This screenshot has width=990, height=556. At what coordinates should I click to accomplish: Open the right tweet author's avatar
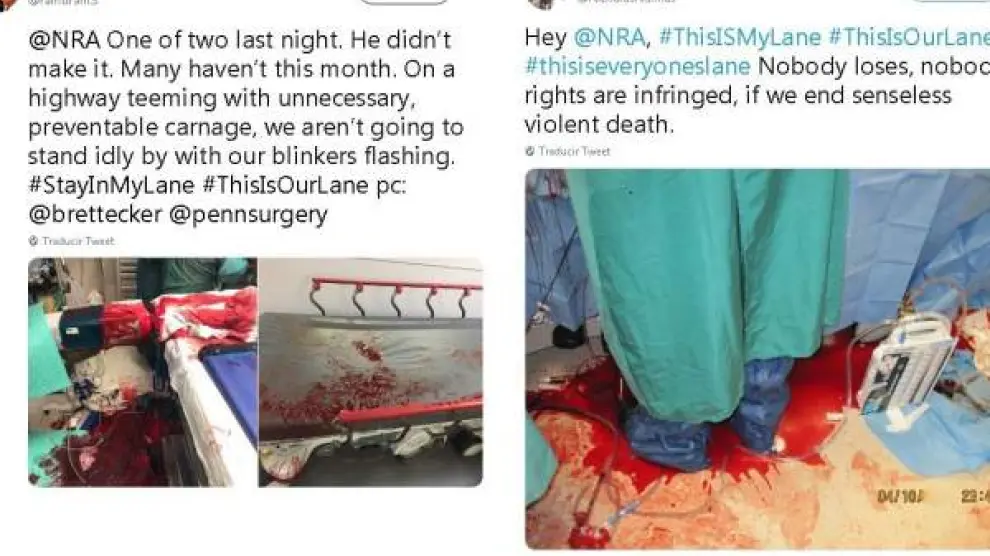click(x=541, y=3)
